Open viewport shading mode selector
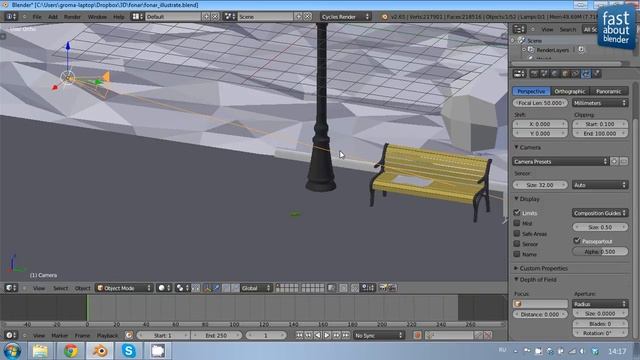 coord(164,288)
